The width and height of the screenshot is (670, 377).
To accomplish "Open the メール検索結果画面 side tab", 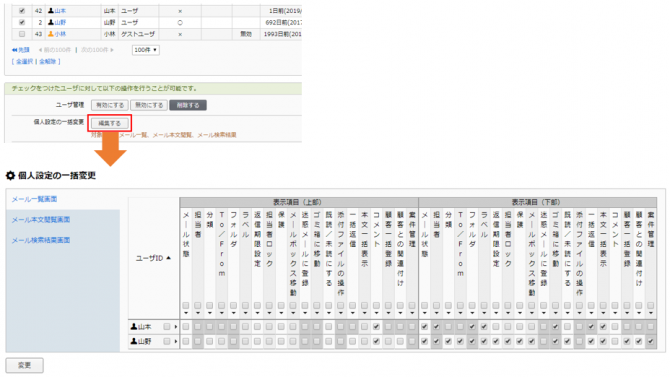I will [41, 240].
